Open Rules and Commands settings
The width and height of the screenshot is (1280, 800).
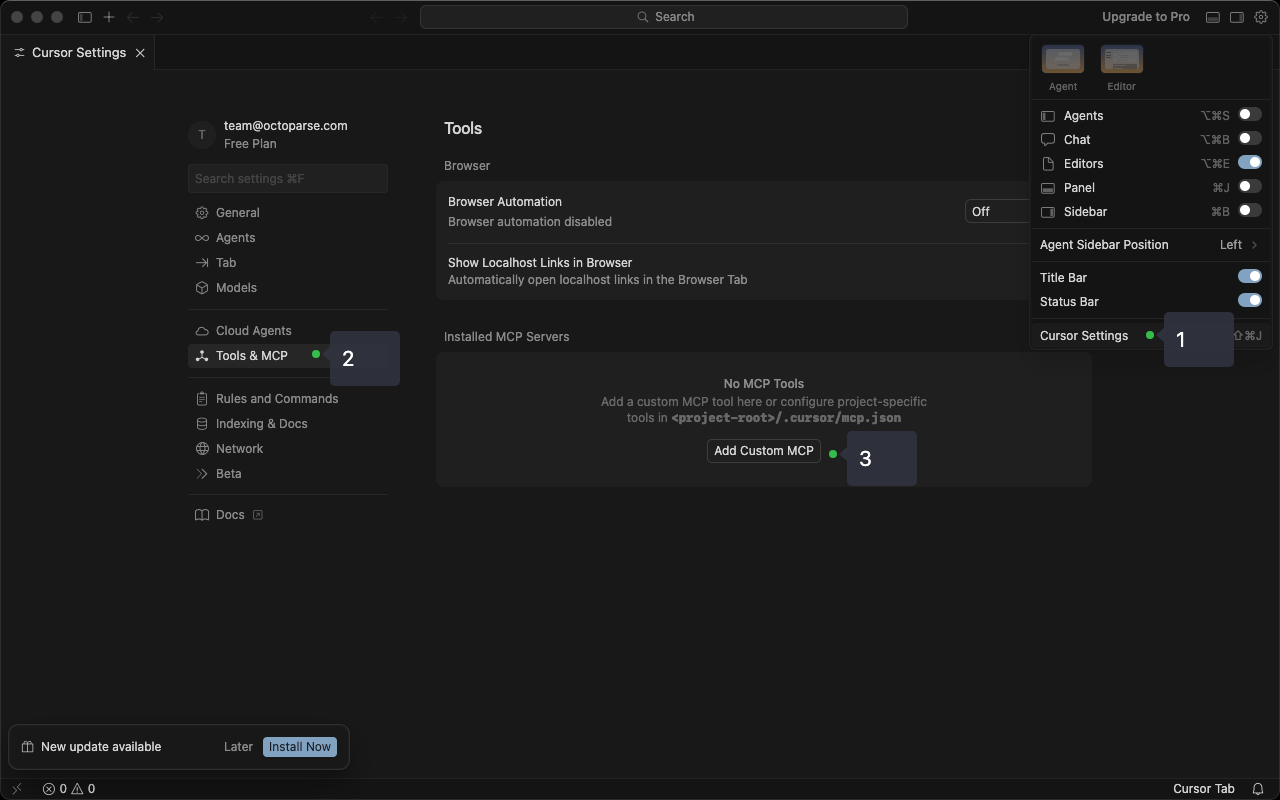[x=288, y=399]
